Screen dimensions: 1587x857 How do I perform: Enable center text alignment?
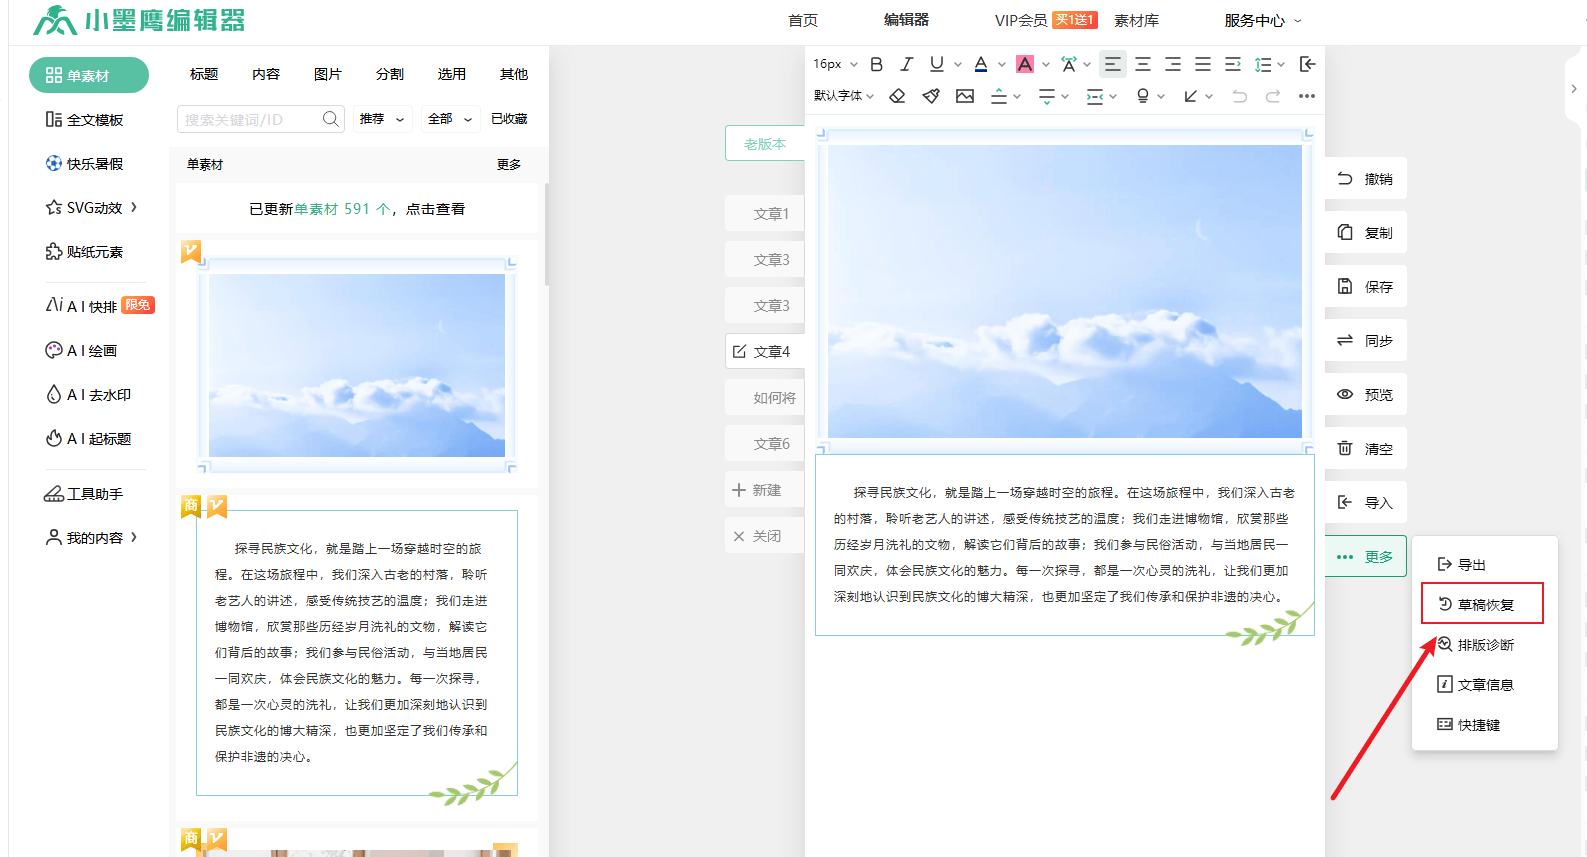tap(1143, 64)
